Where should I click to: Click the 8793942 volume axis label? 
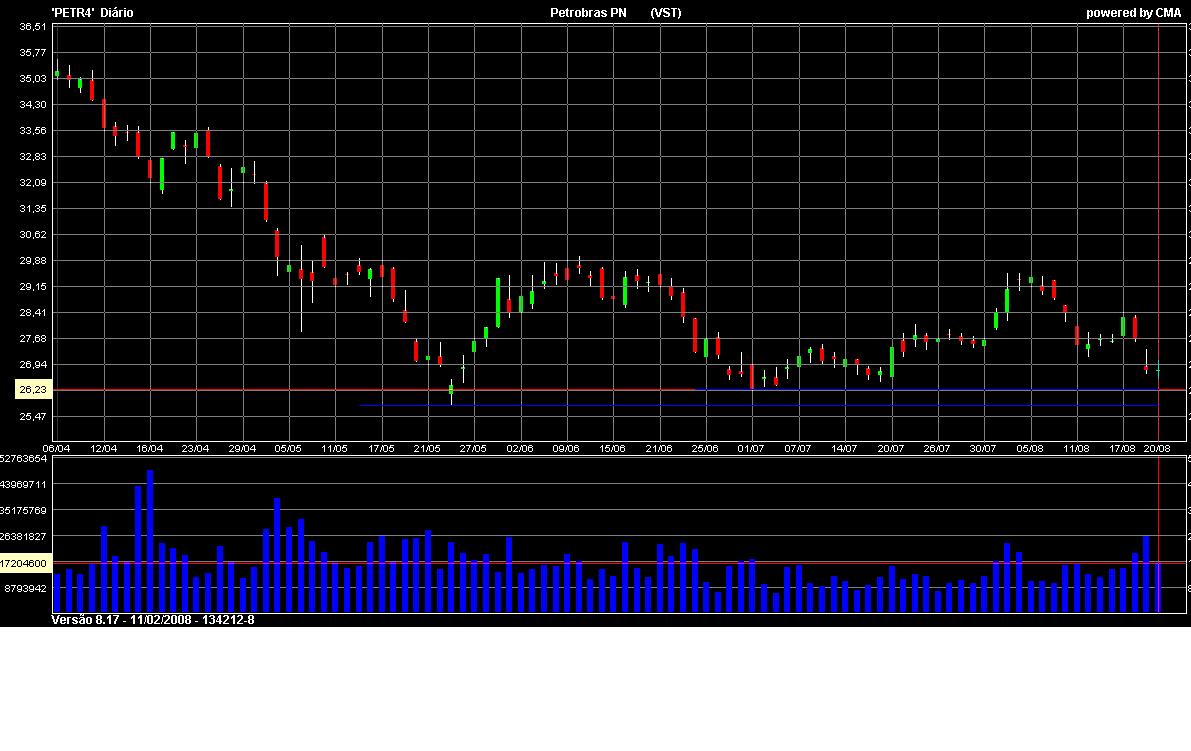pyautogui.click(x=26, y=589)
